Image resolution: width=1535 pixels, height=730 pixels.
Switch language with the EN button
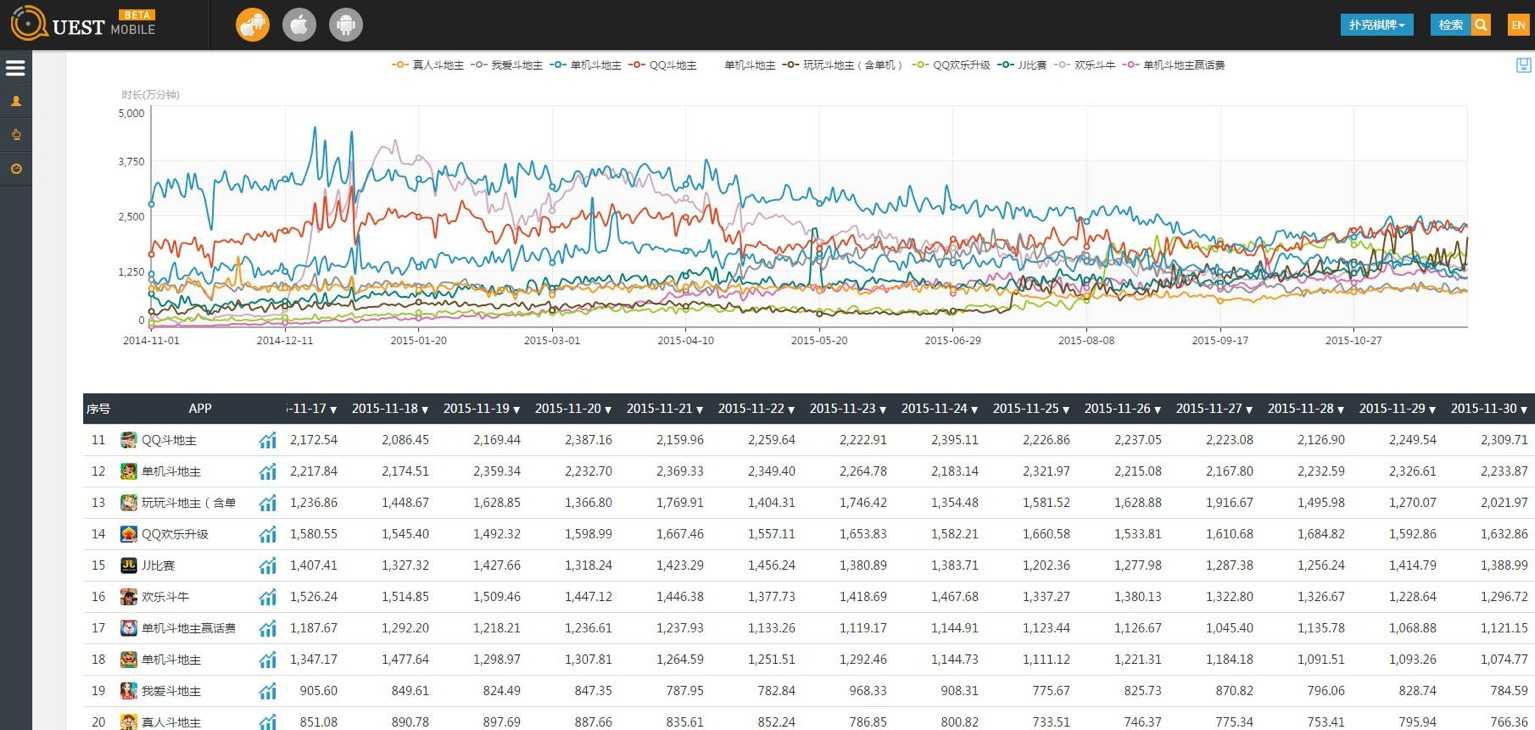(1518, 25)
